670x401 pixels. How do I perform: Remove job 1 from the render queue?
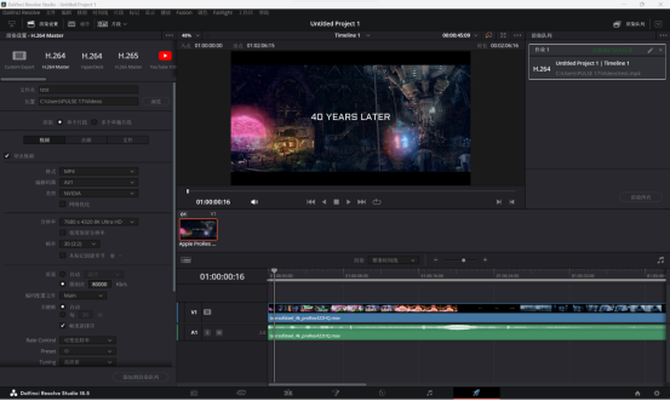point(660,50)
